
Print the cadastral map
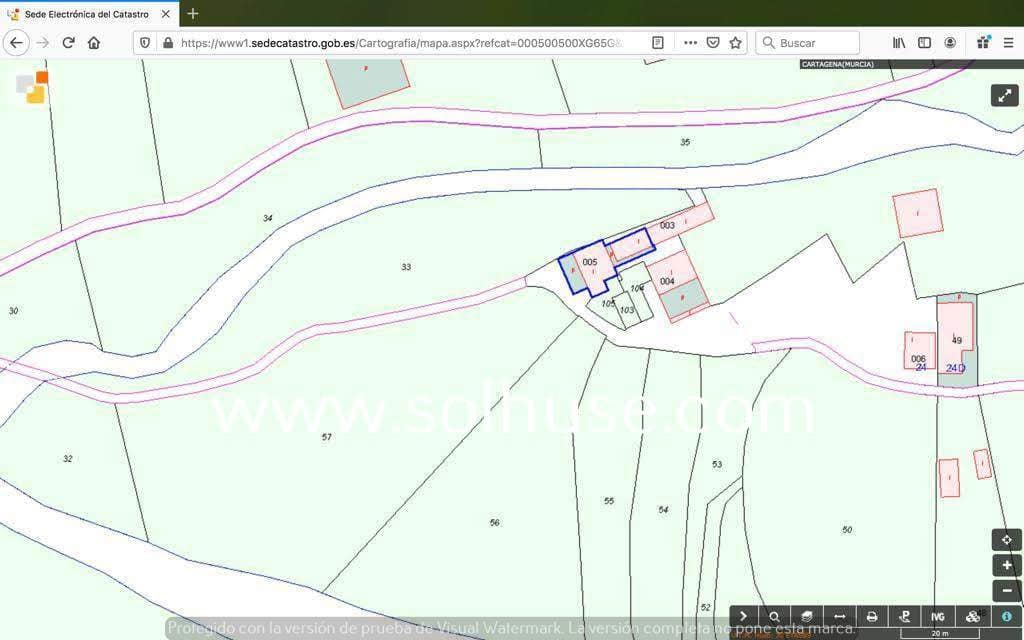872,616
